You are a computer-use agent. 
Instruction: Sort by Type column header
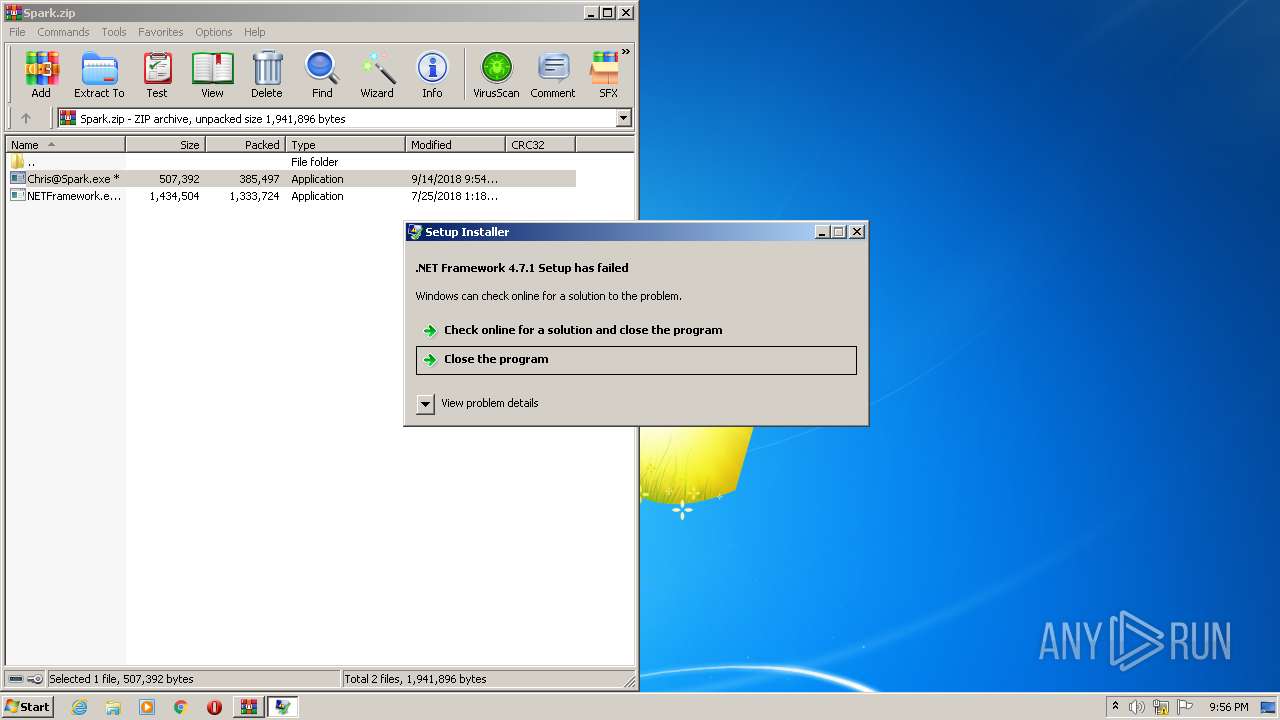tap(346, 145)
